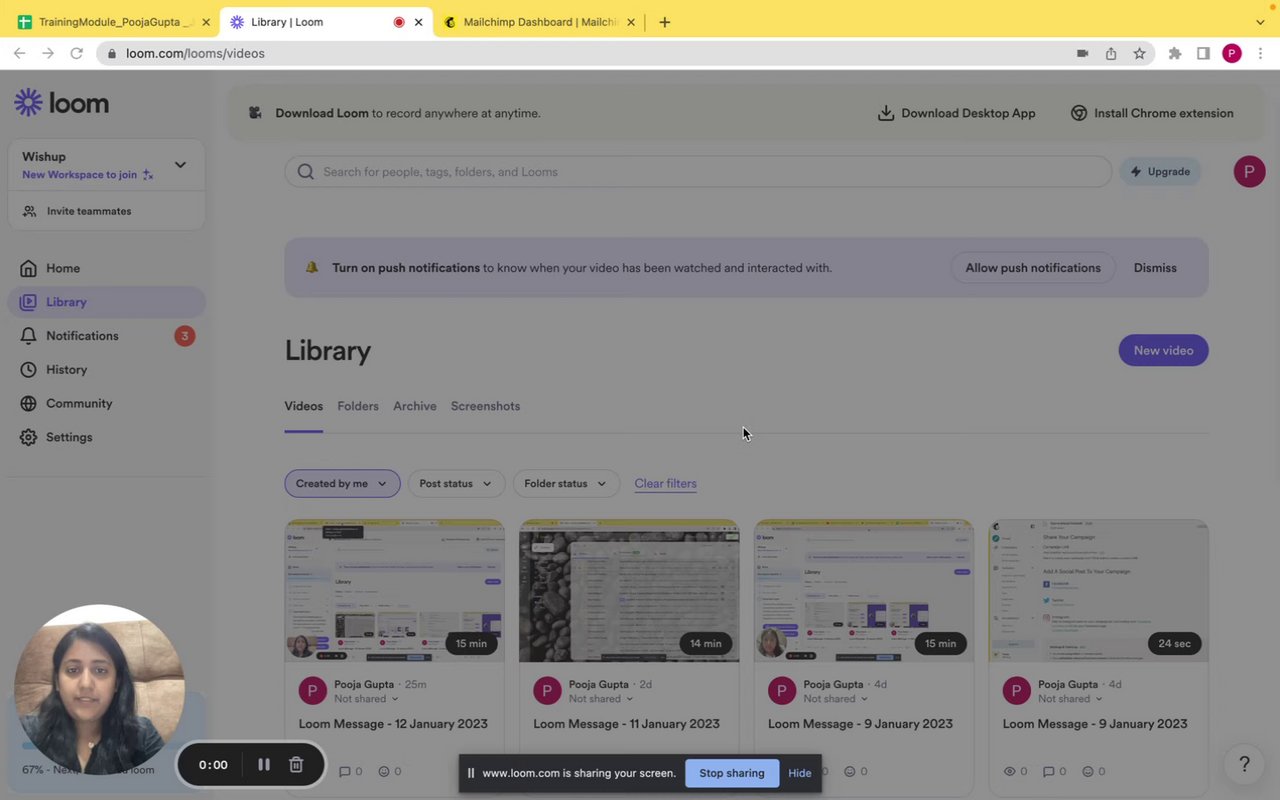Open the help question mark button

pos(1244,764)
